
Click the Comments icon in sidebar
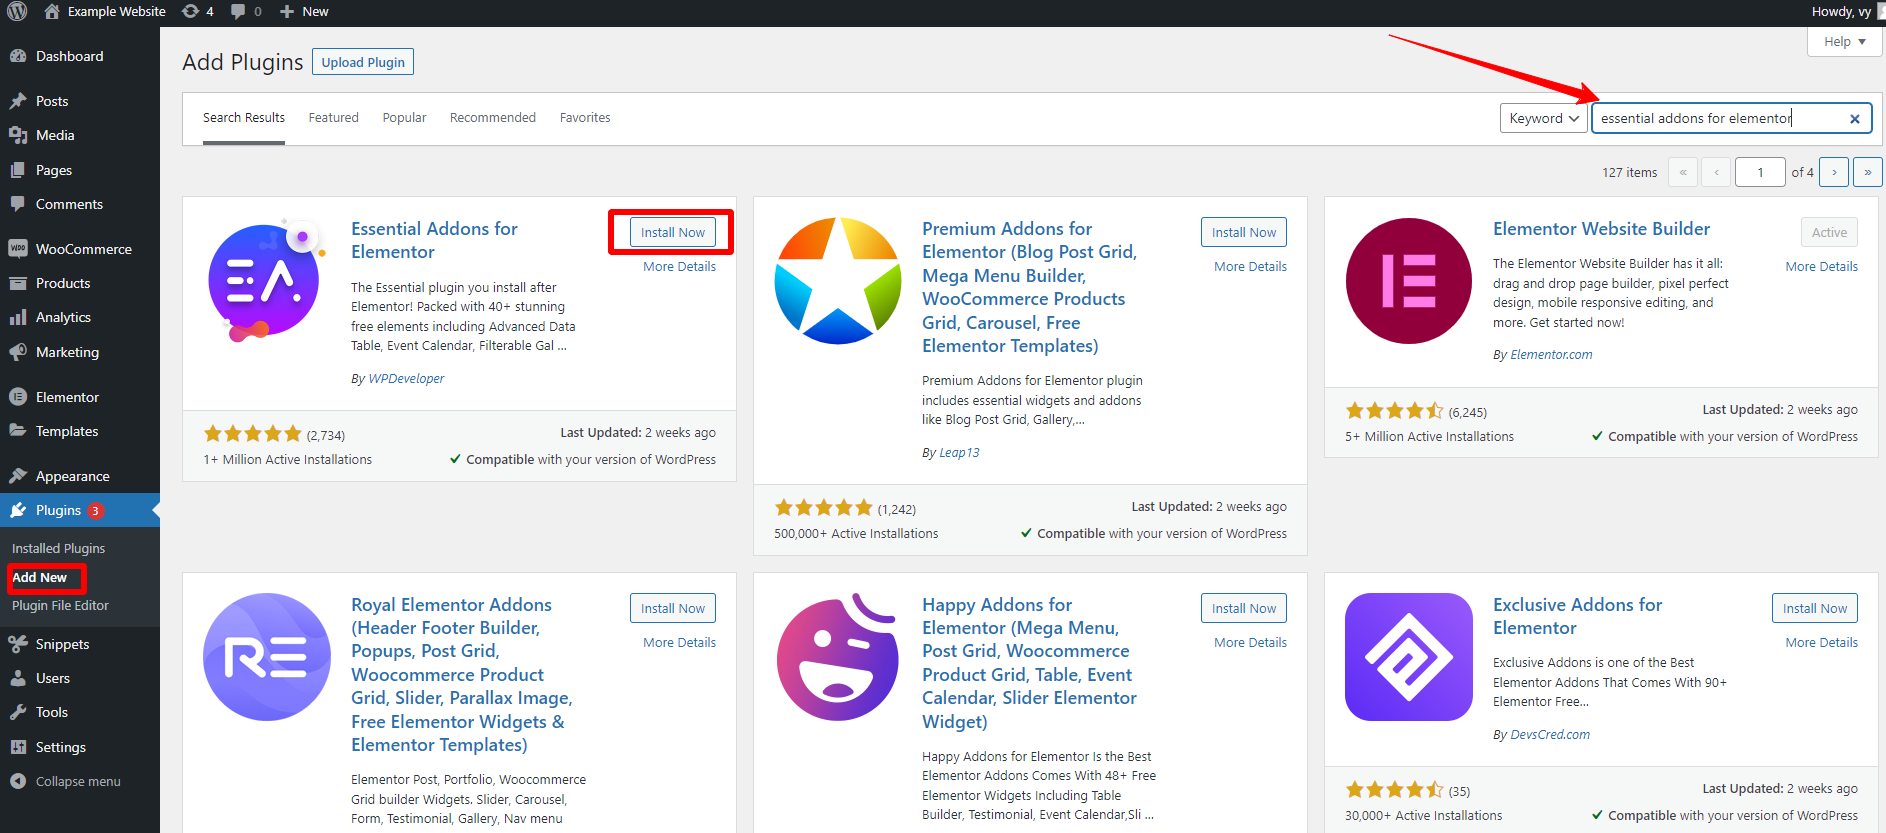18,204
